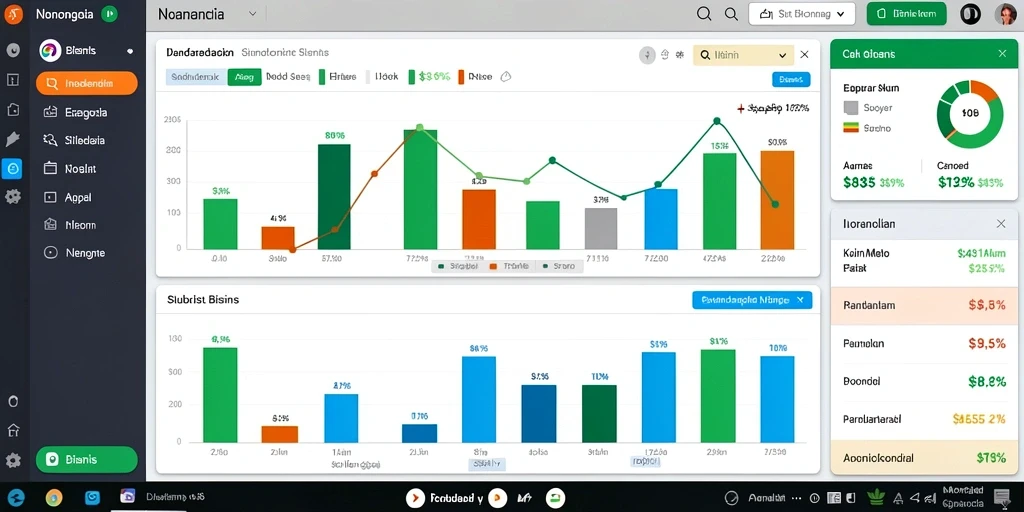Click the green button in the top bar
This screenshot has height=512, width=1024.
click(906, 13)
